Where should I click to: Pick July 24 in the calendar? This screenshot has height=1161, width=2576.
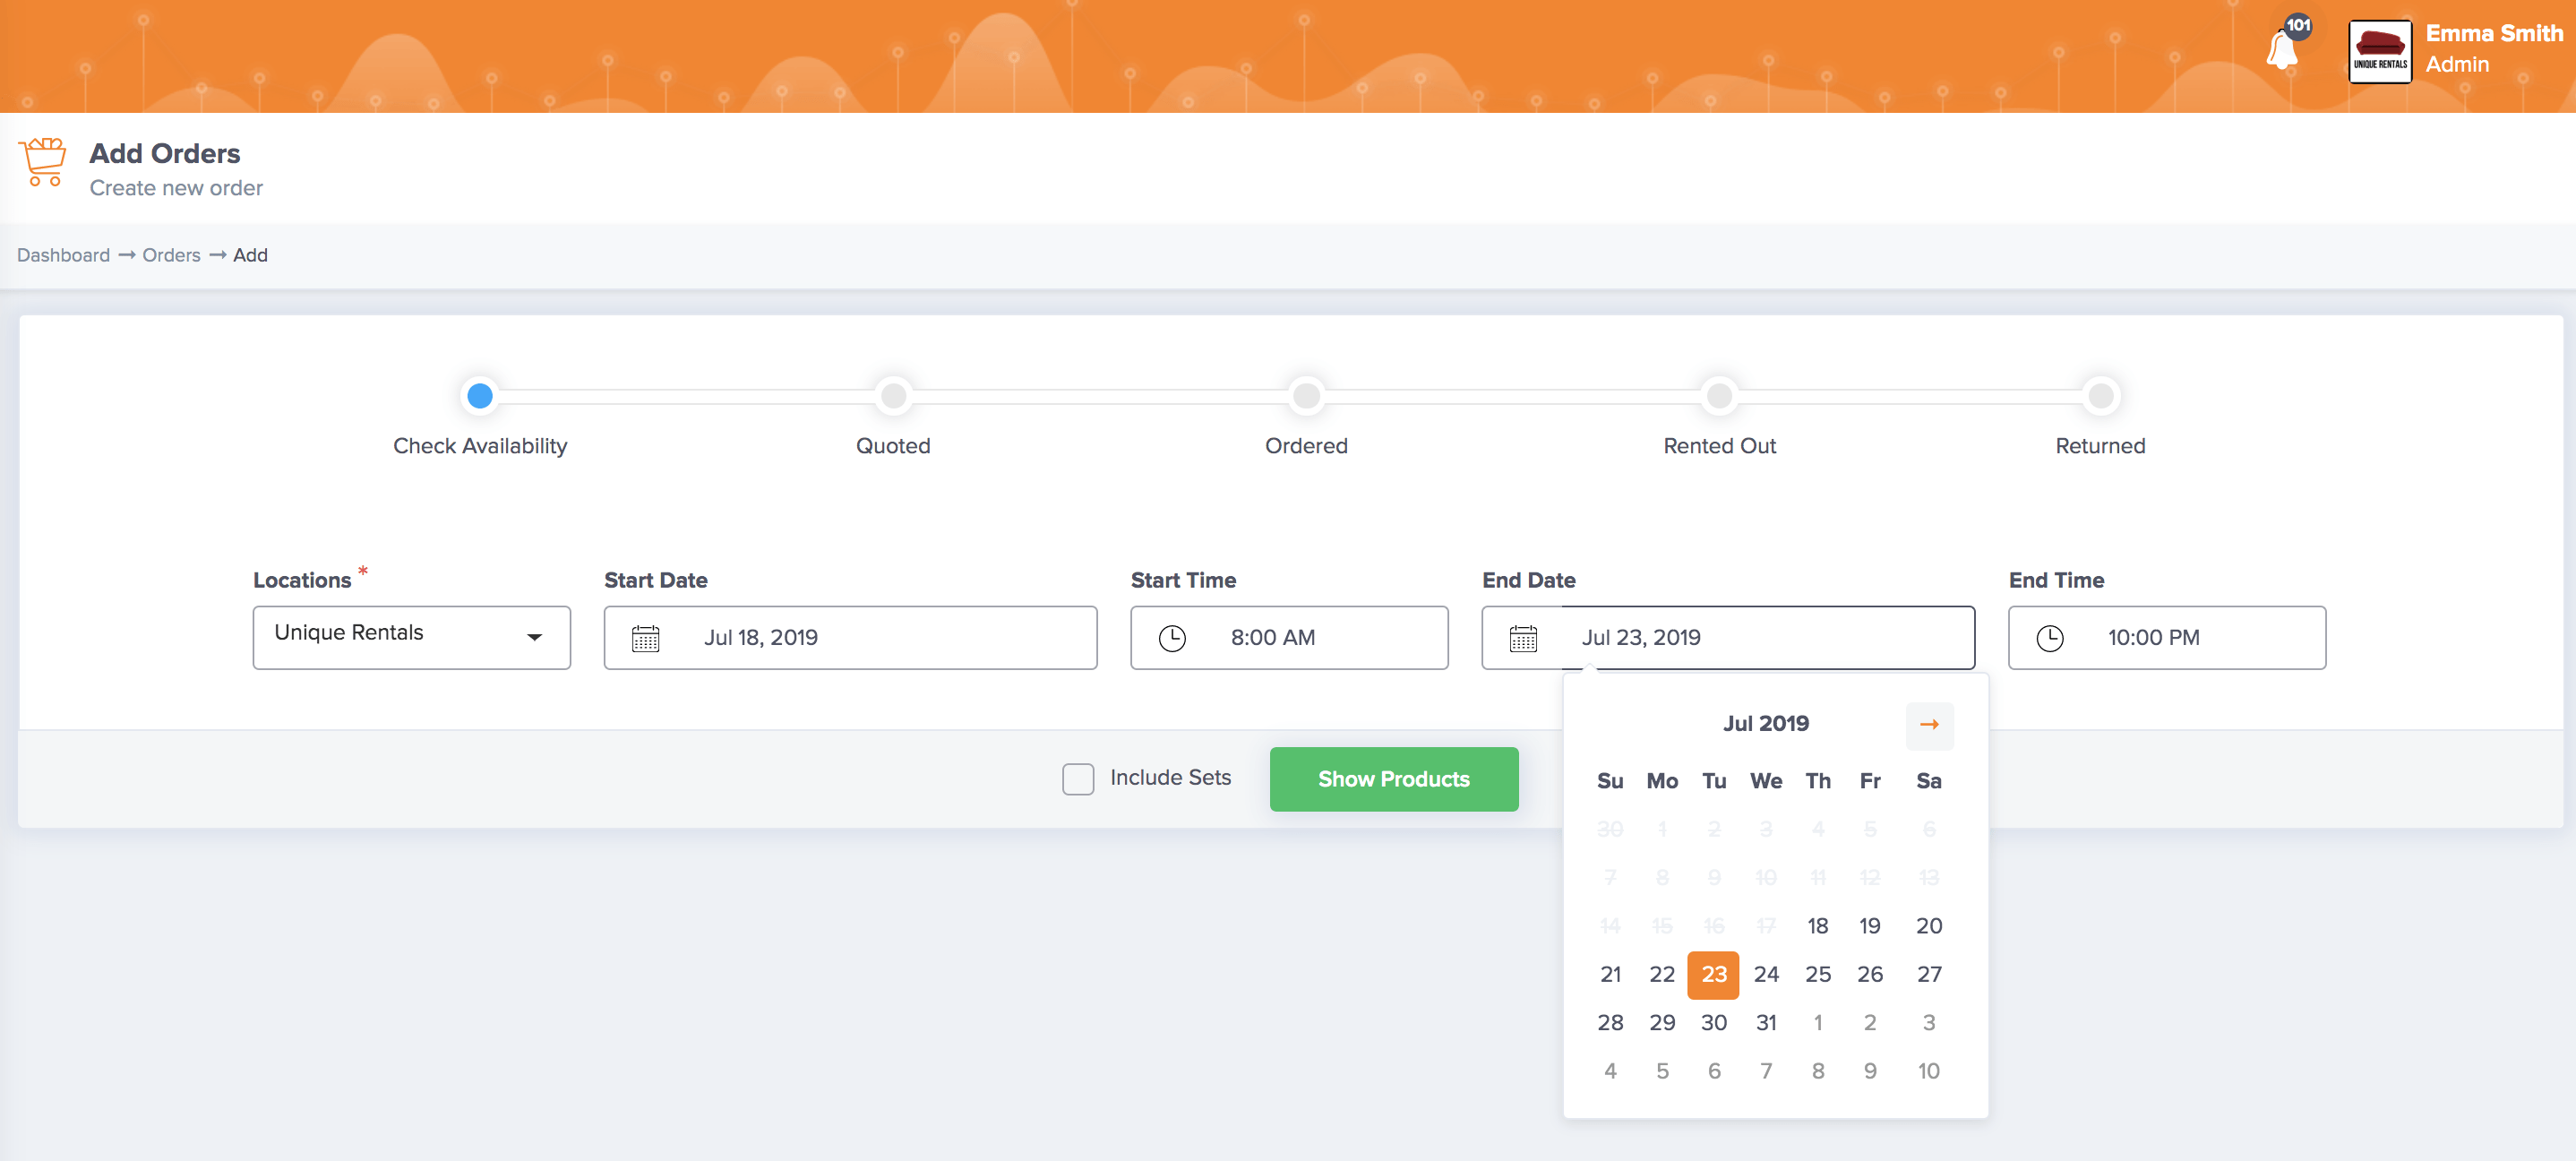click(x=1766, y=974)
